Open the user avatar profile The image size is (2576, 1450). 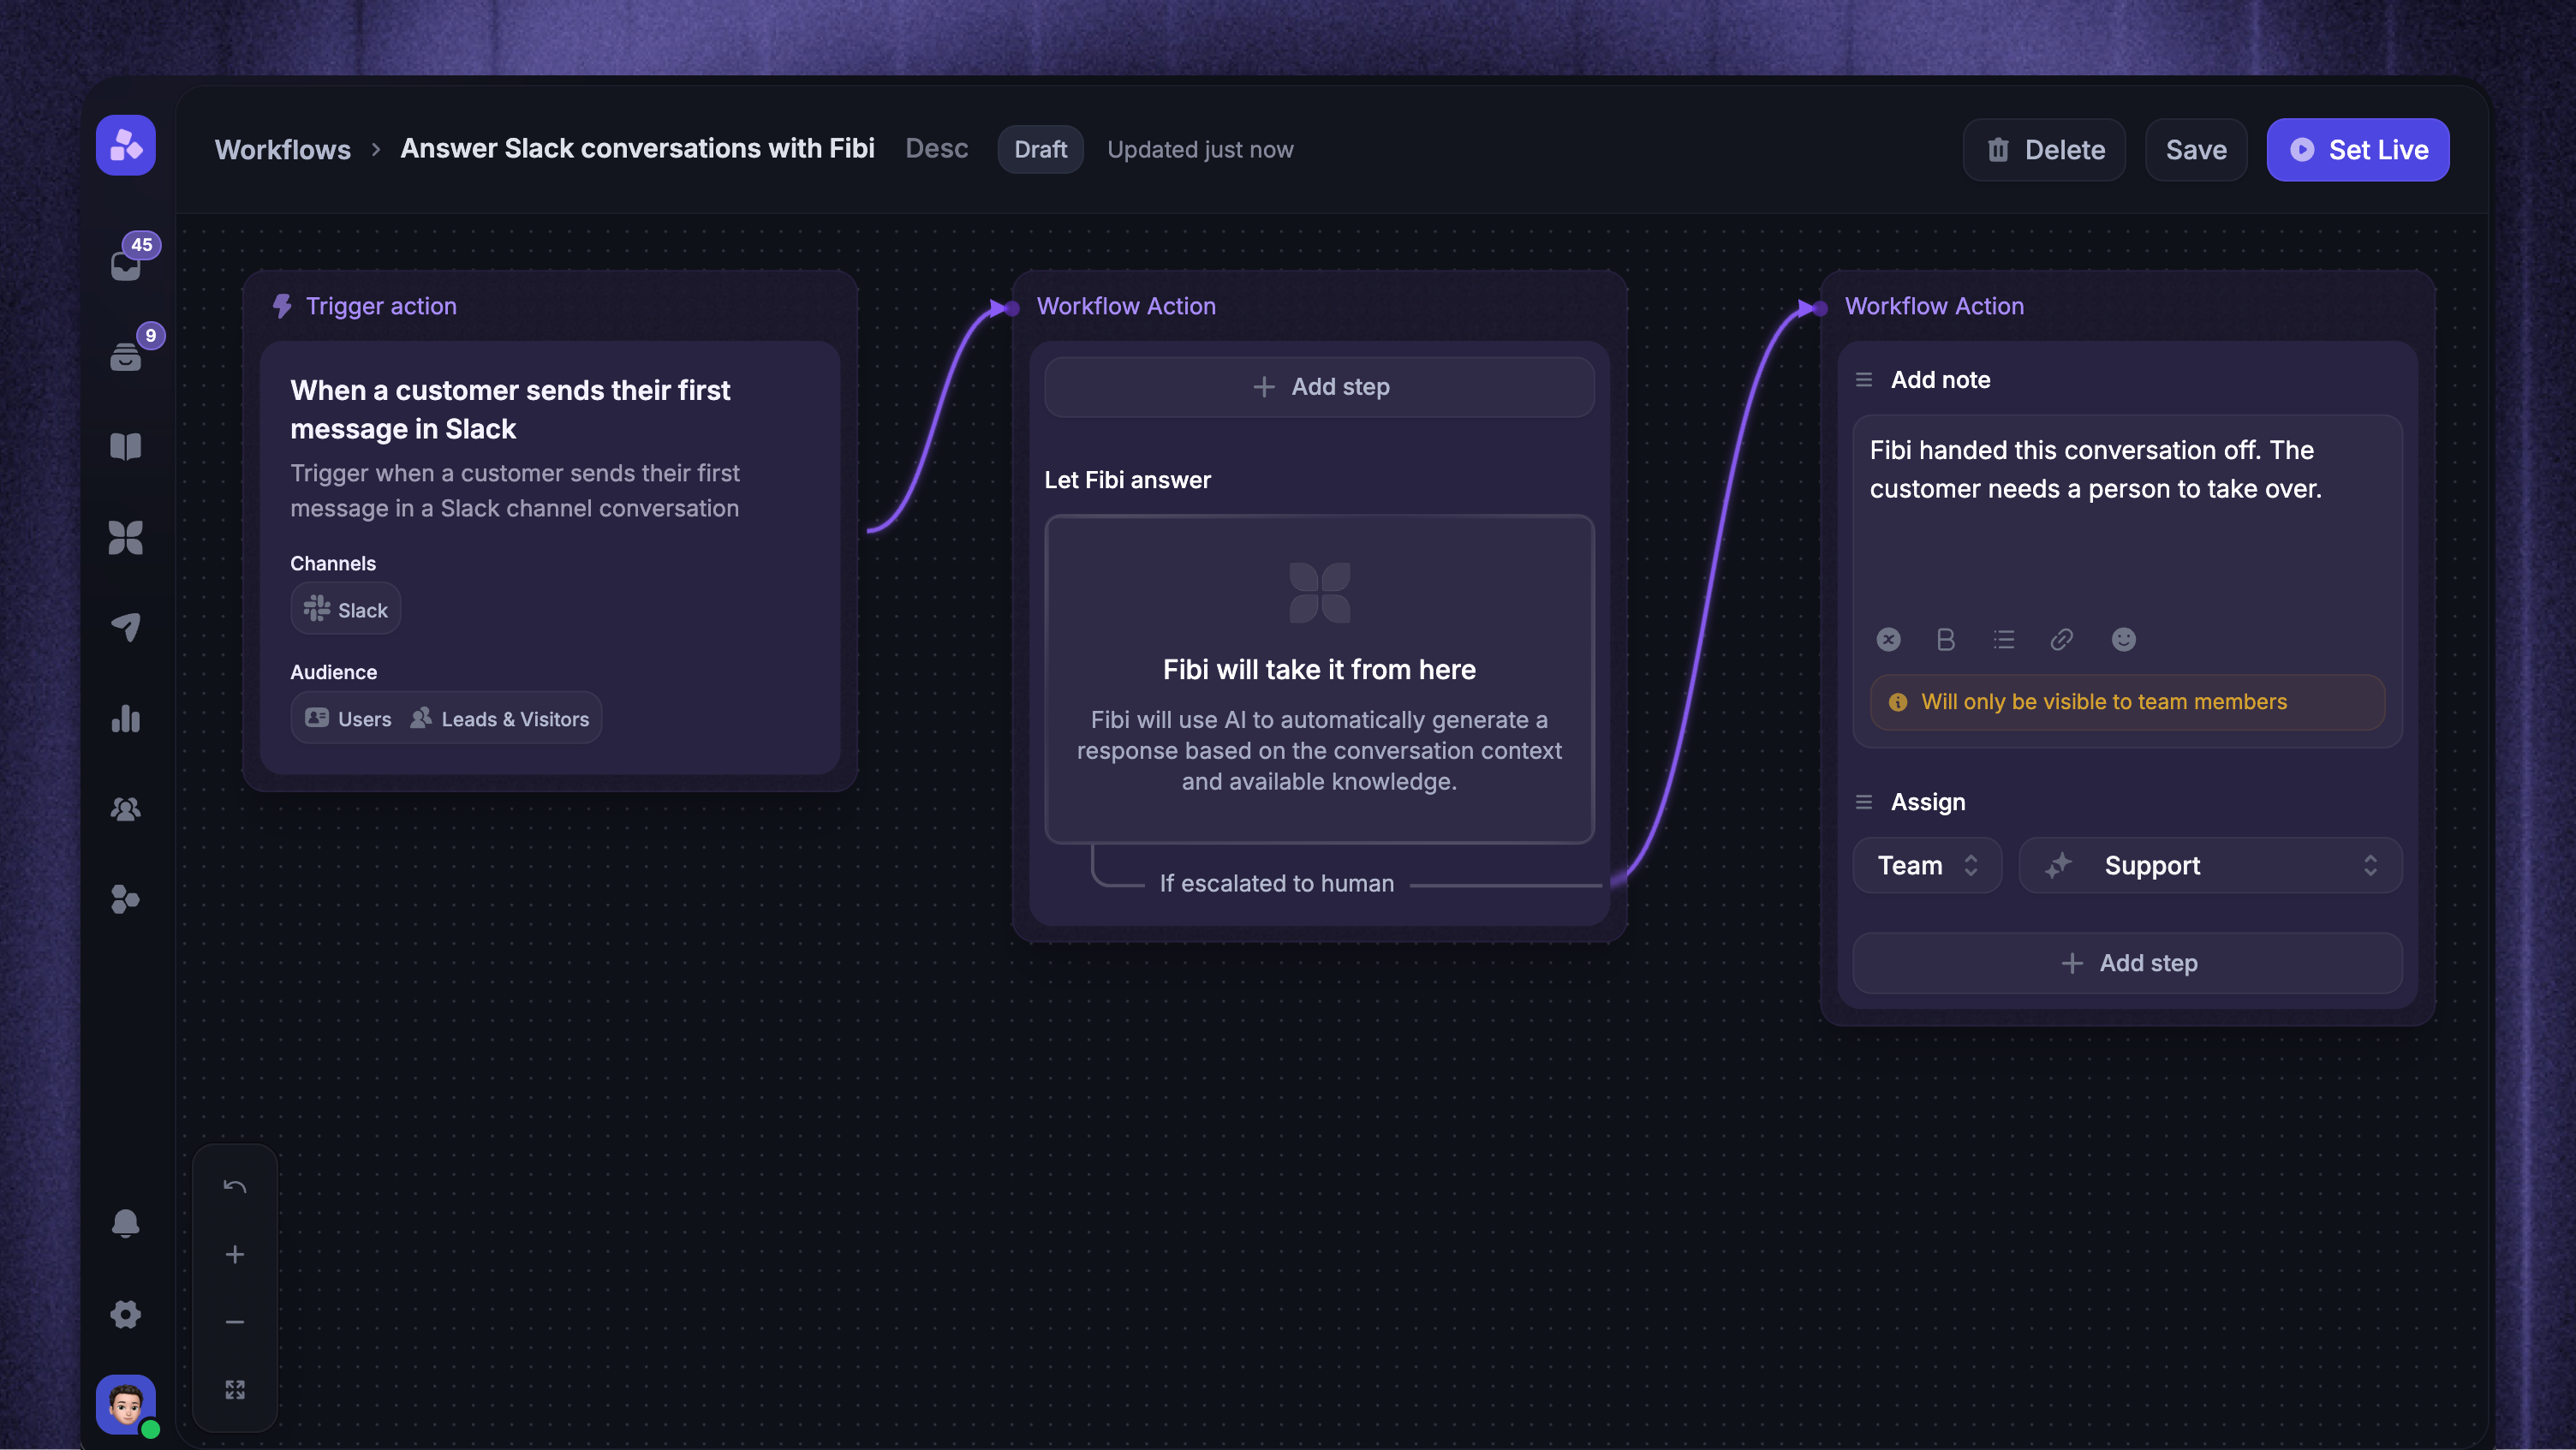[x=126, y=1404]
